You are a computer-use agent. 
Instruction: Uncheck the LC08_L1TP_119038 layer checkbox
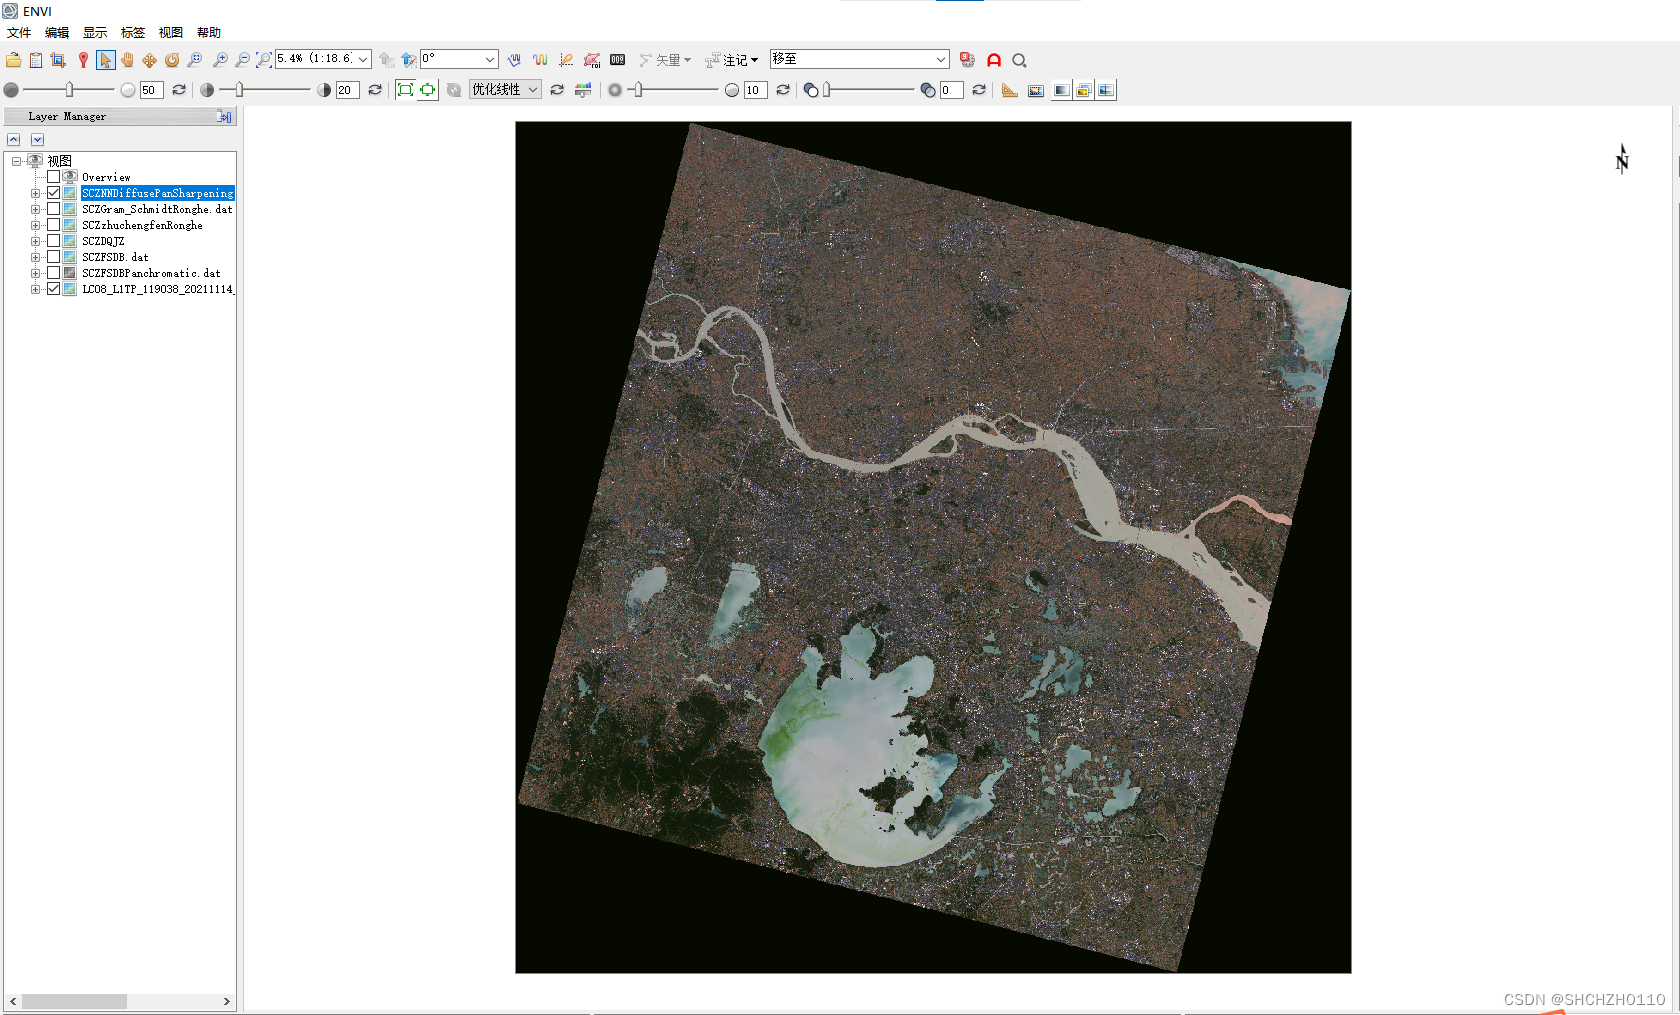54,289
